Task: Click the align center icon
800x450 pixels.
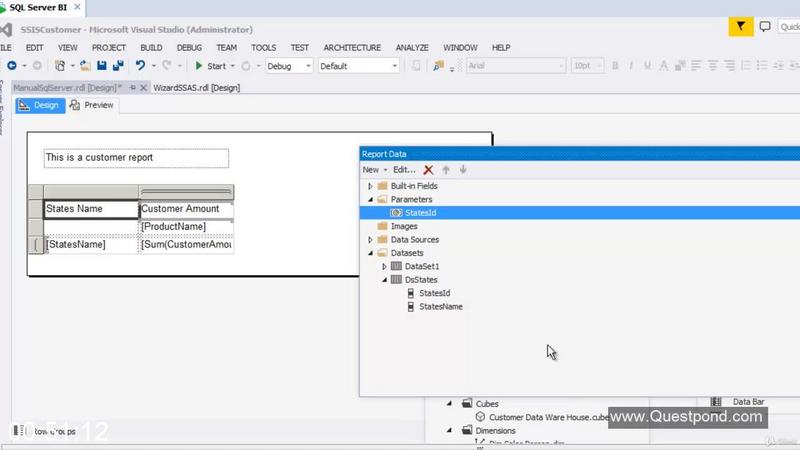Action: (x=712, y=66)
